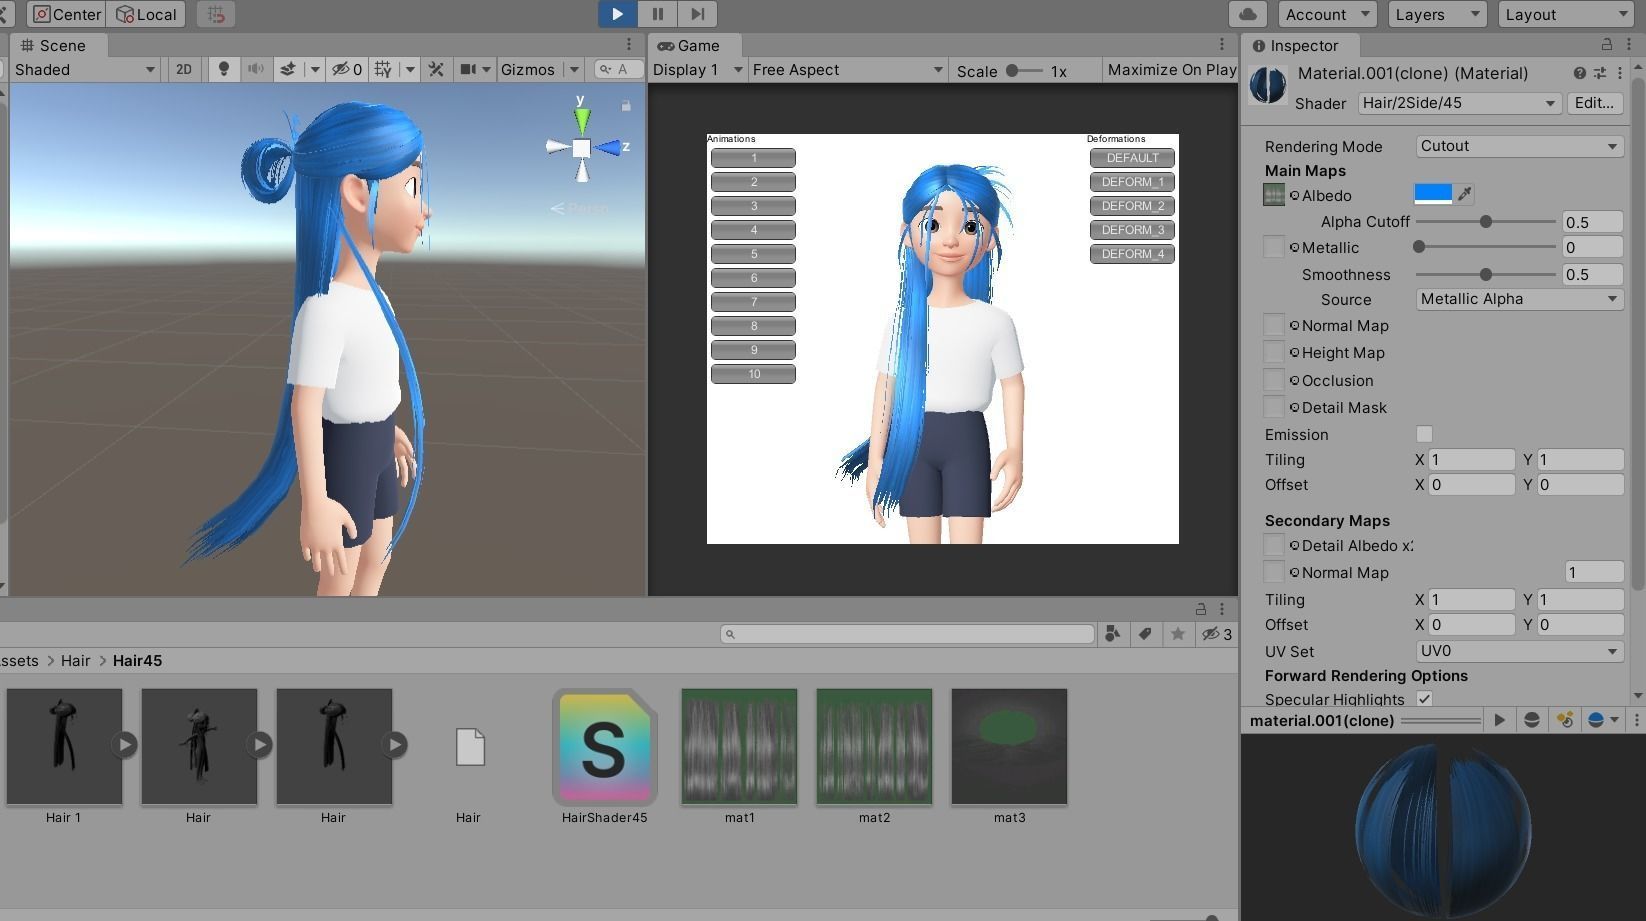This screenshot has width=1646, height=921.
Task: Open the component editor tools icon
Action: click(x=436, y=69)
